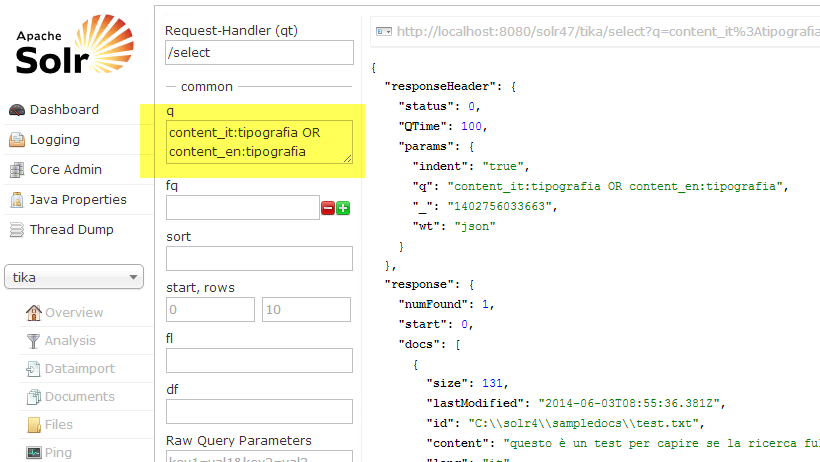
Task: Click the "indent": "true" parameter line
Action: [471, 166]
